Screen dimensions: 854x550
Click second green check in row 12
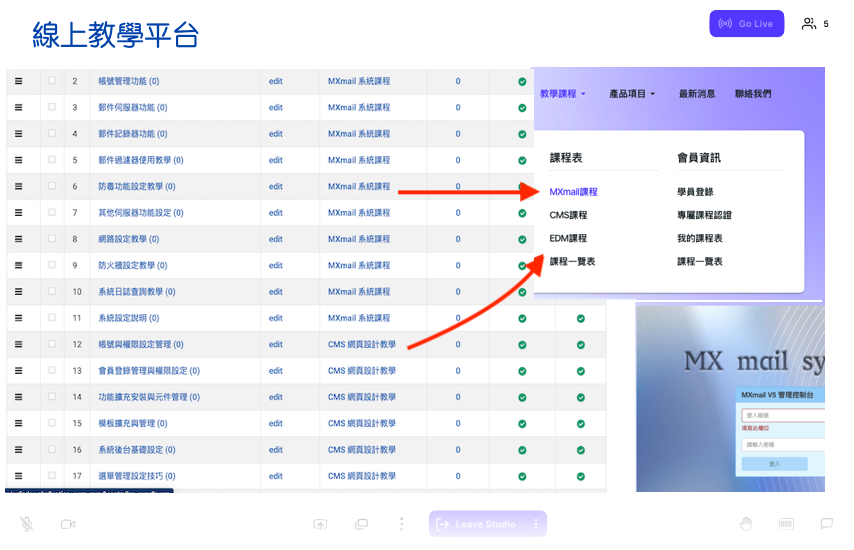581,345
